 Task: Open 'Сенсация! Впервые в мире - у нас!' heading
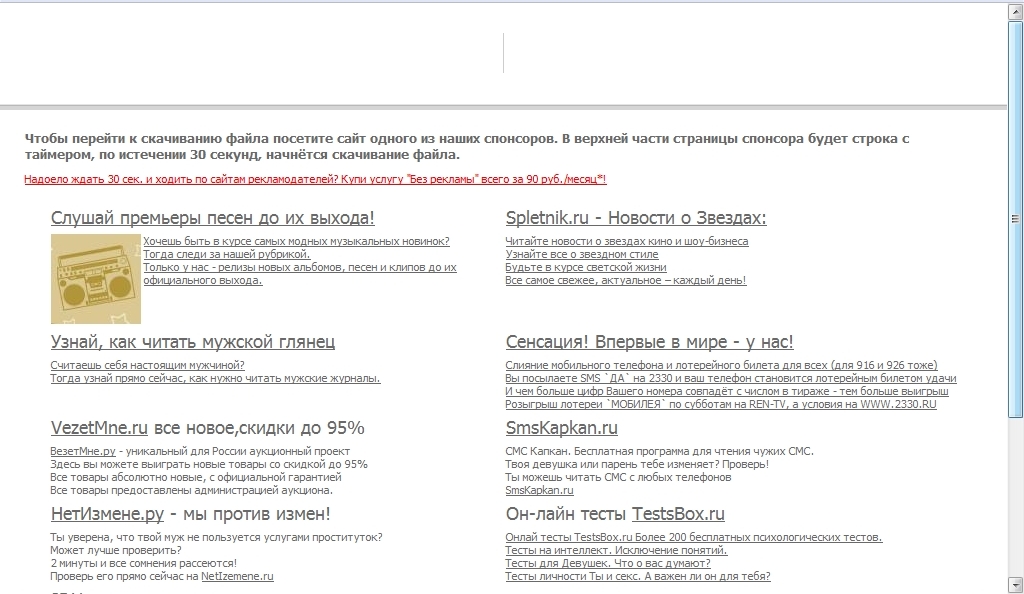point(650,342)
